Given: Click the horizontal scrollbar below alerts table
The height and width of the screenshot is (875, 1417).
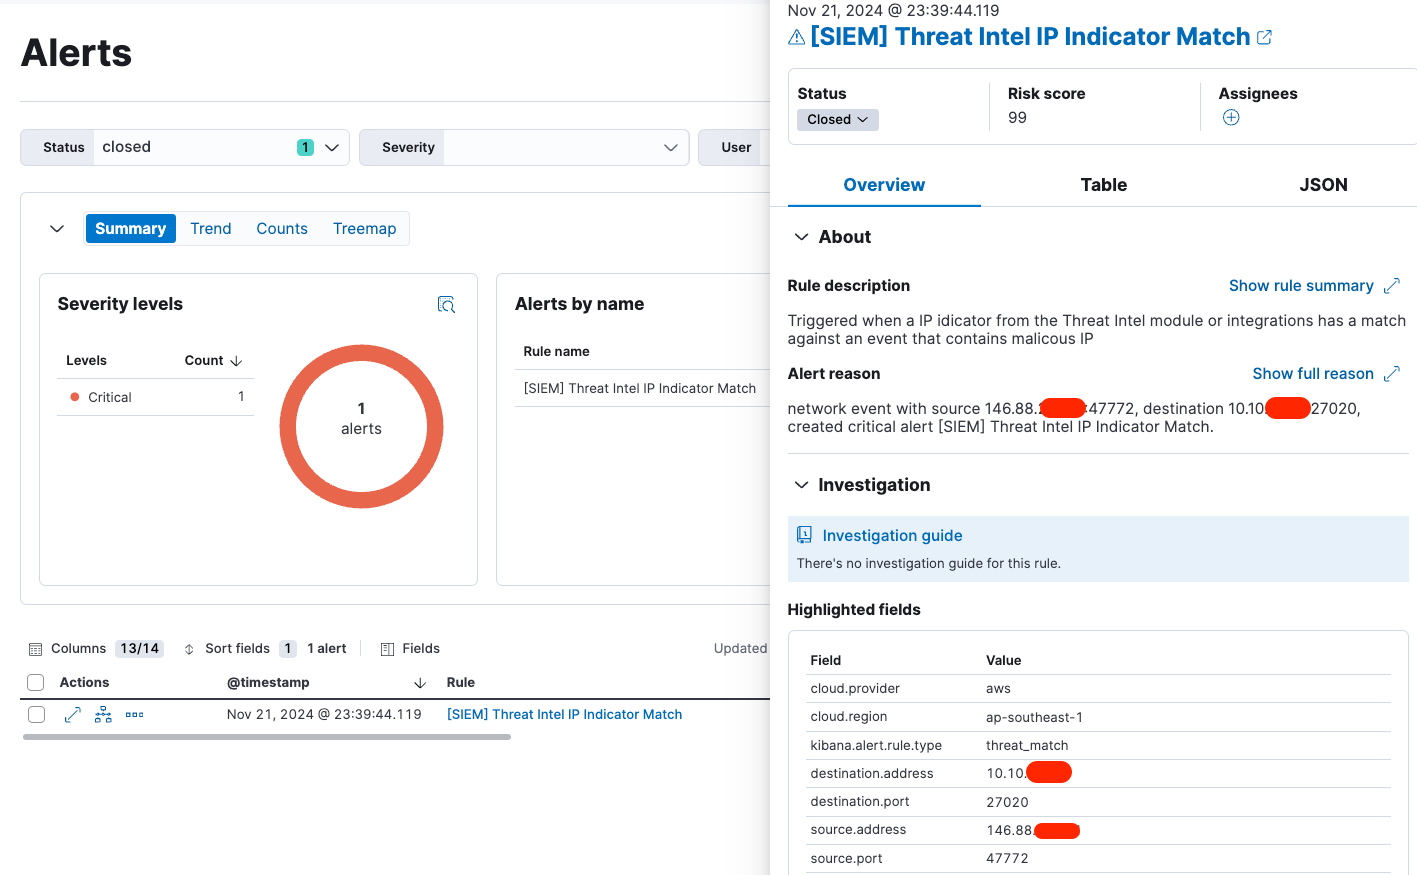Looking at the screenshot, I should coord(266,737).
